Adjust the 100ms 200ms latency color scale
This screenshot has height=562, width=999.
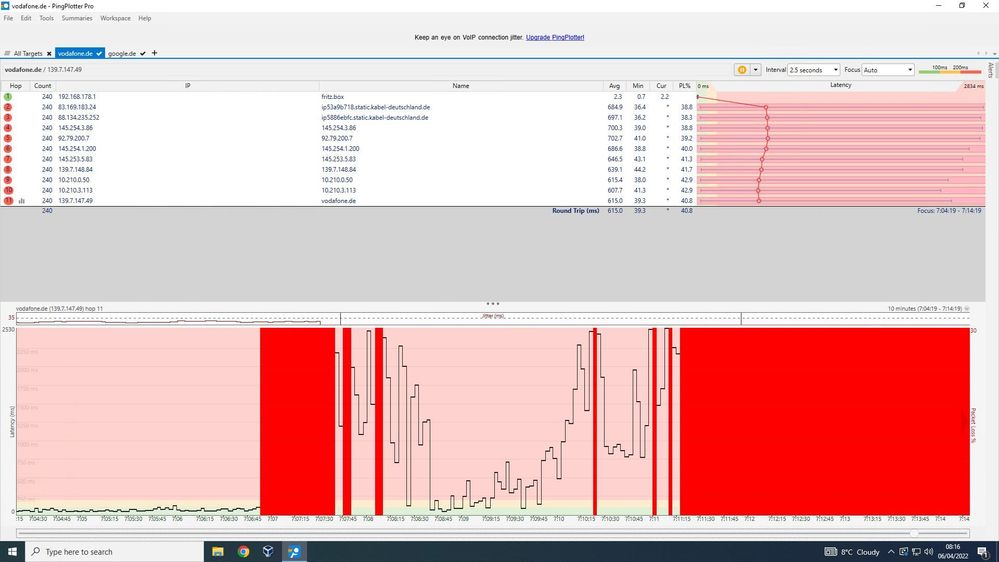(x=950, y=69)
